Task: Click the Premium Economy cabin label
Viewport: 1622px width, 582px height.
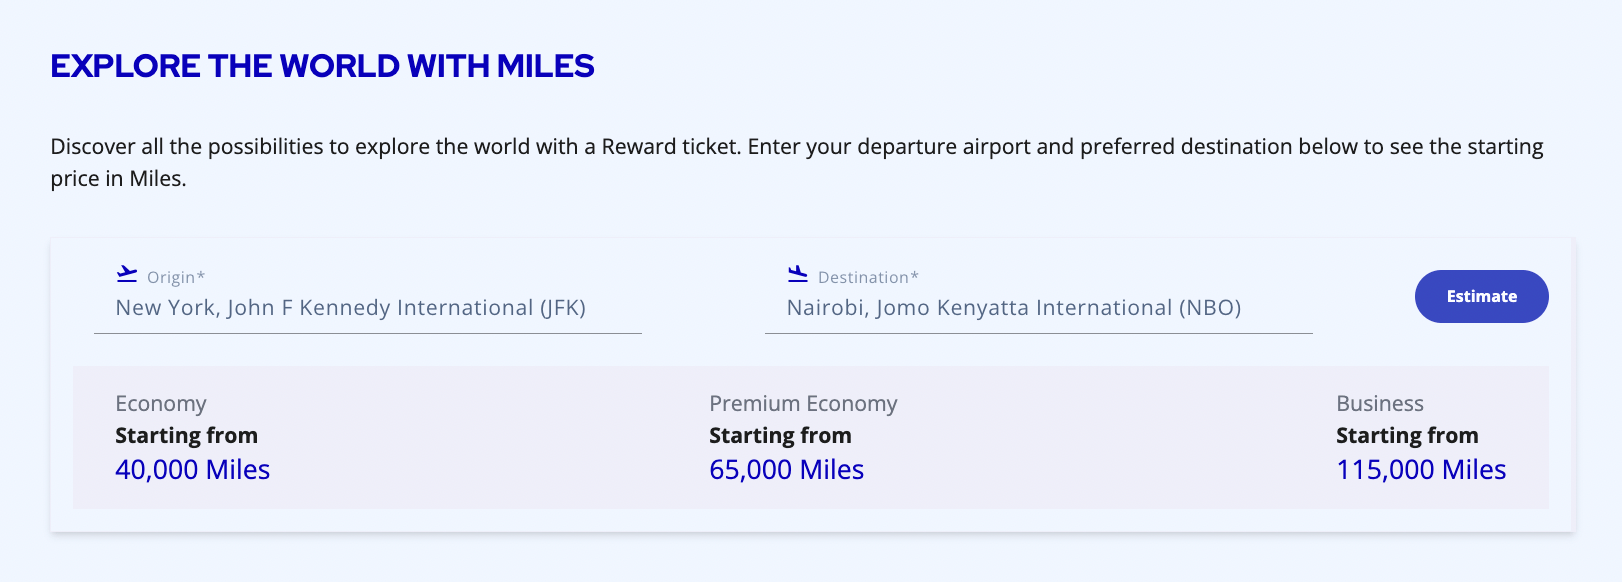Action: tap(803, 404)
